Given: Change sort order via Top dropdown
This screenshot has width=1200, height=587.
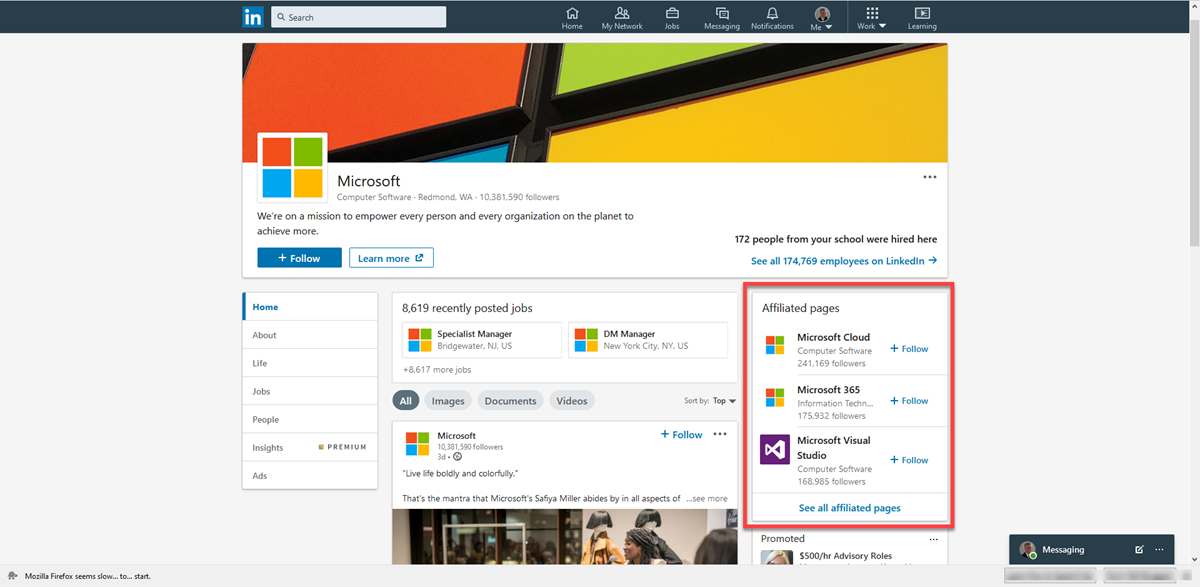Looking at the screenshot, I should coord(725,400).
